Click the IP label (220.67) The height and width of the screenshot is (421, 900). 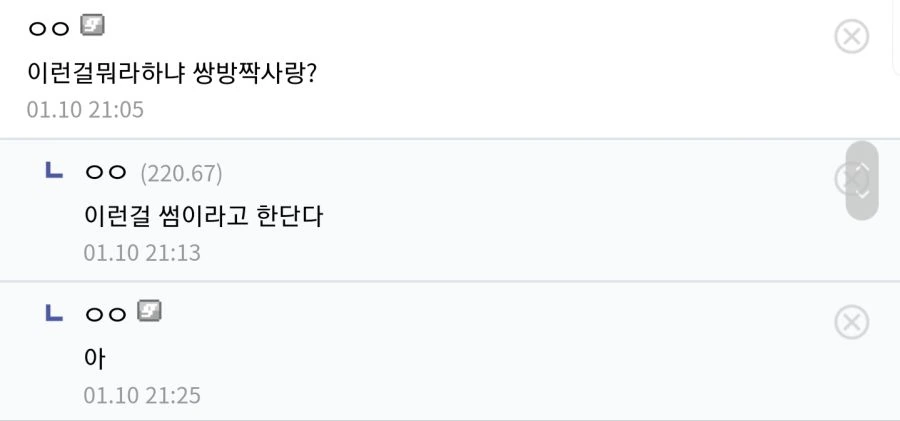click(181, 173)
